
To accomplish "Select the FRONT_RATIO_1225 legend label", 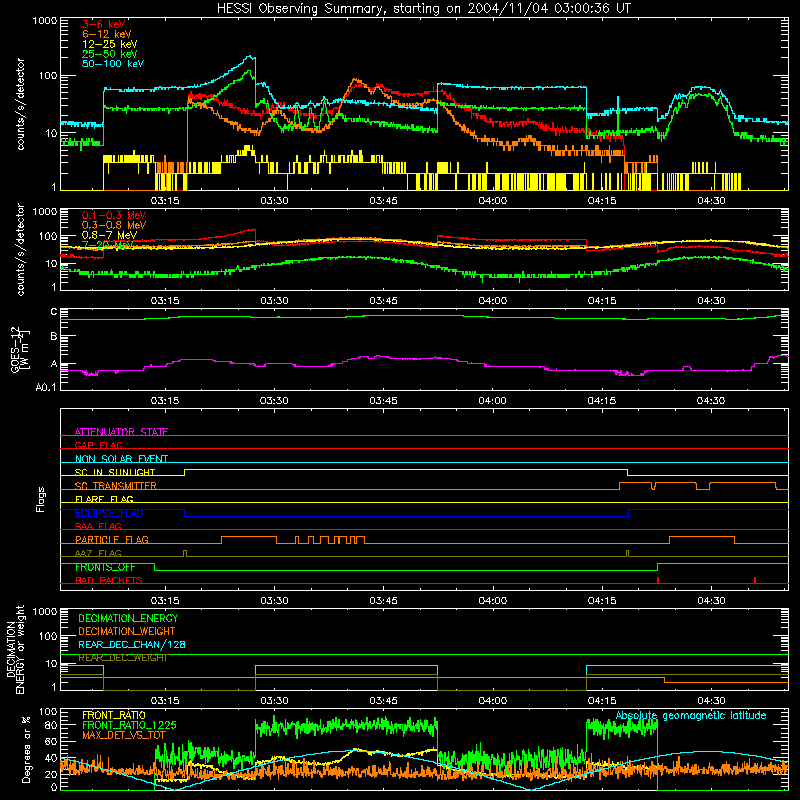I will (x=129, y=725).
